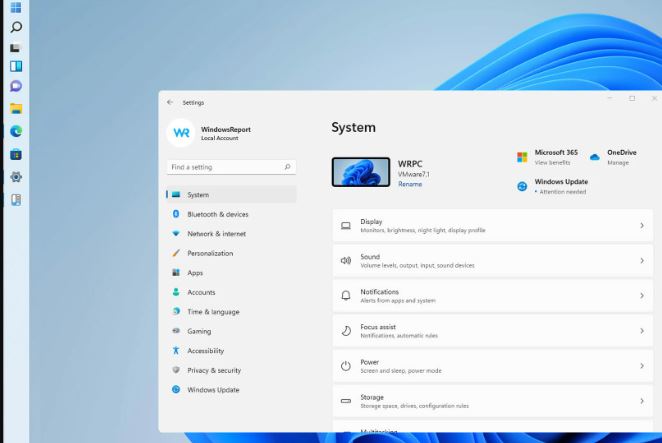Click the Microsoft 365 logo icon
662x443 pixels.
(x=522, y=157)
